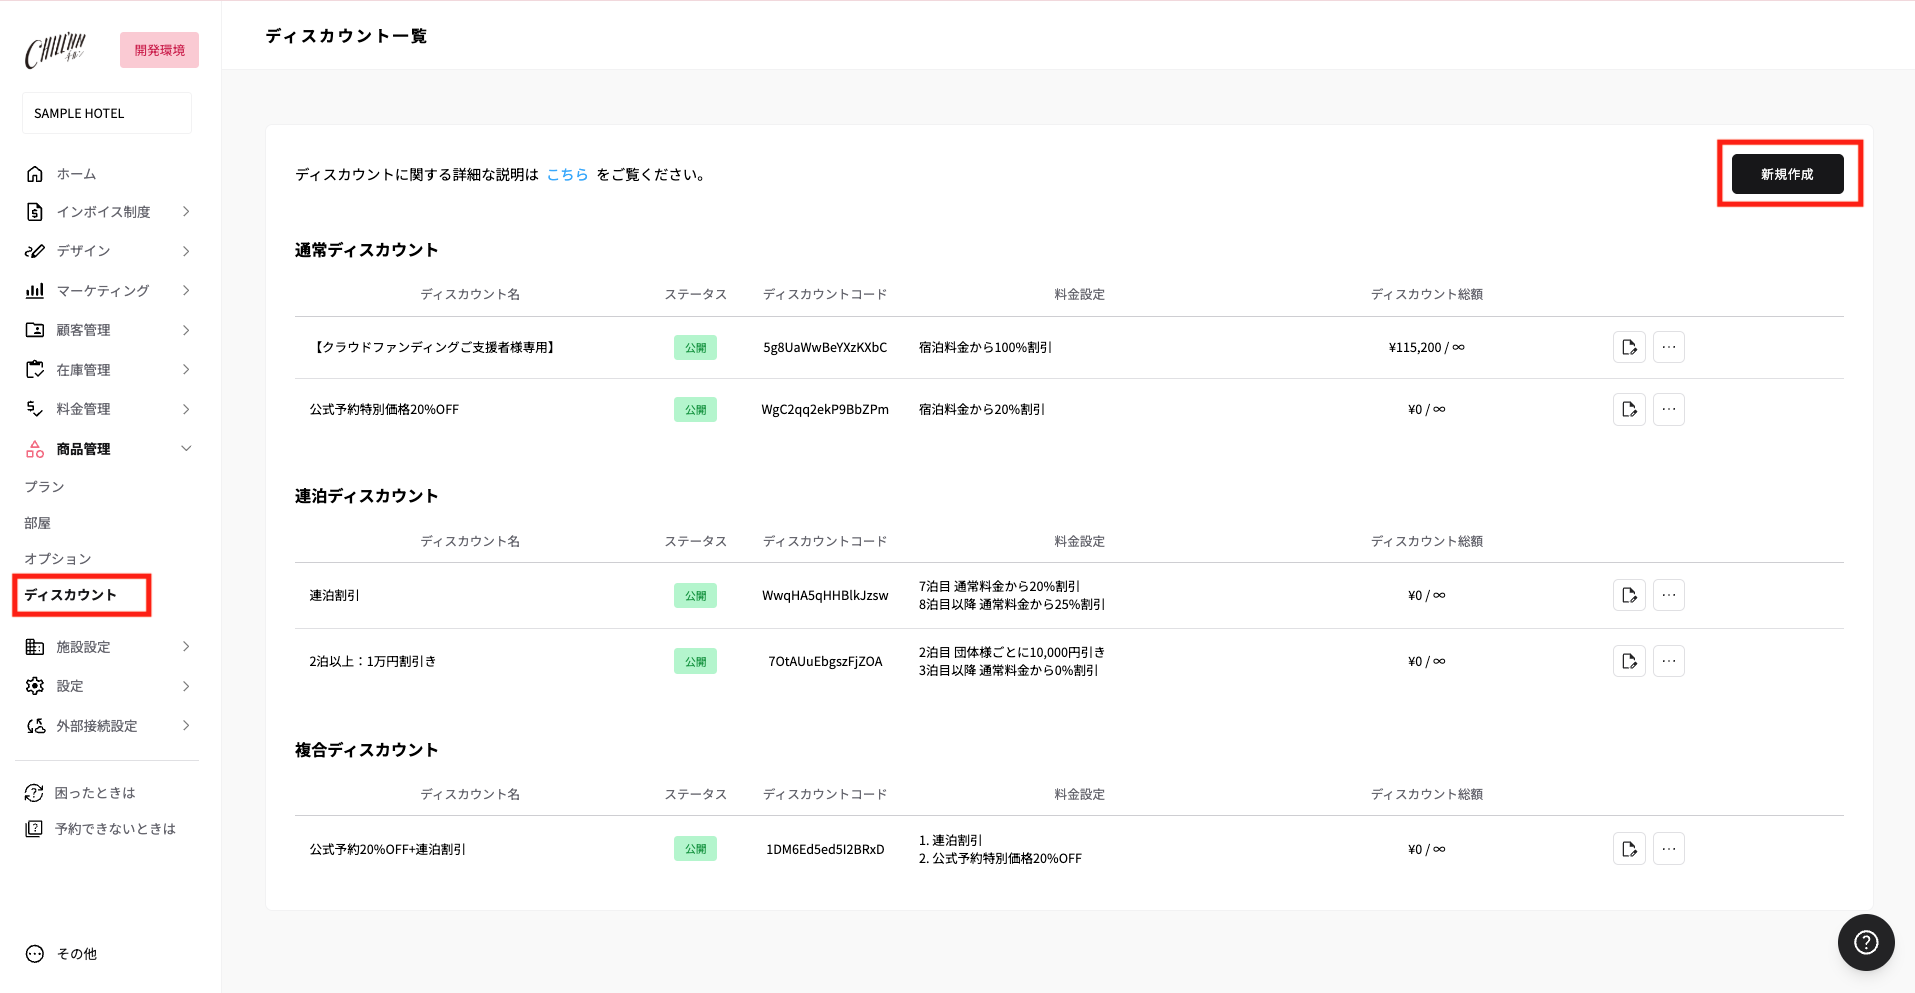Open more options for 公式予約20%OFF+連泊割引 row
The width and height of the screenshot is (1915, 993).
[x=1669, y=849]
